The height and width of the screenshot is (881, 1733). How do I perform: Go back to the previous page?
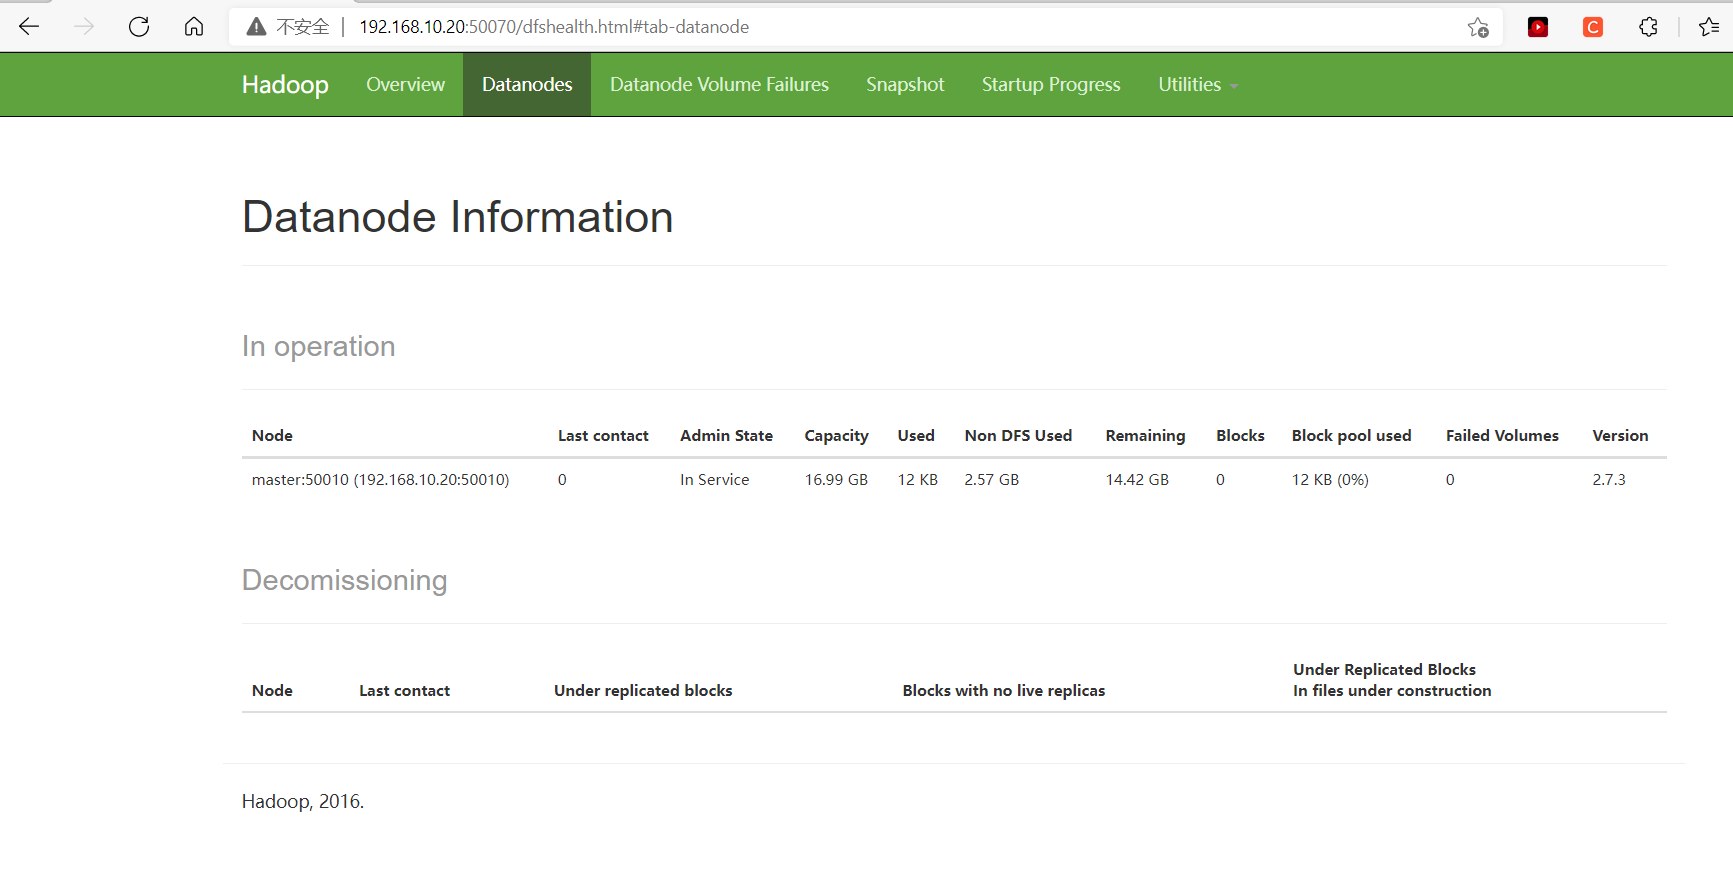[x=29, y=27]
